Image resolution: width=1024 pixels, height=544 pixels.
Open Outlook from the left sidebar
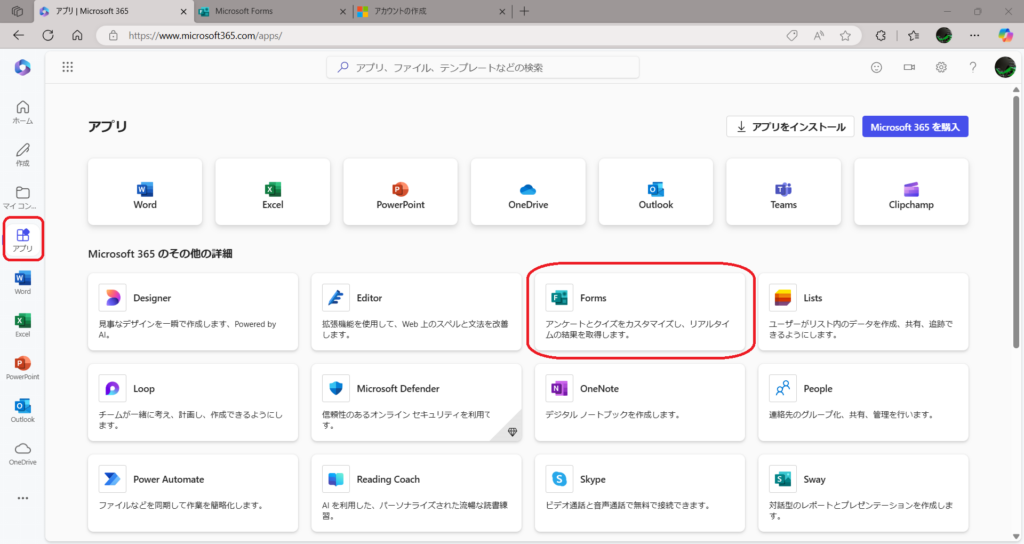point(23,411)
